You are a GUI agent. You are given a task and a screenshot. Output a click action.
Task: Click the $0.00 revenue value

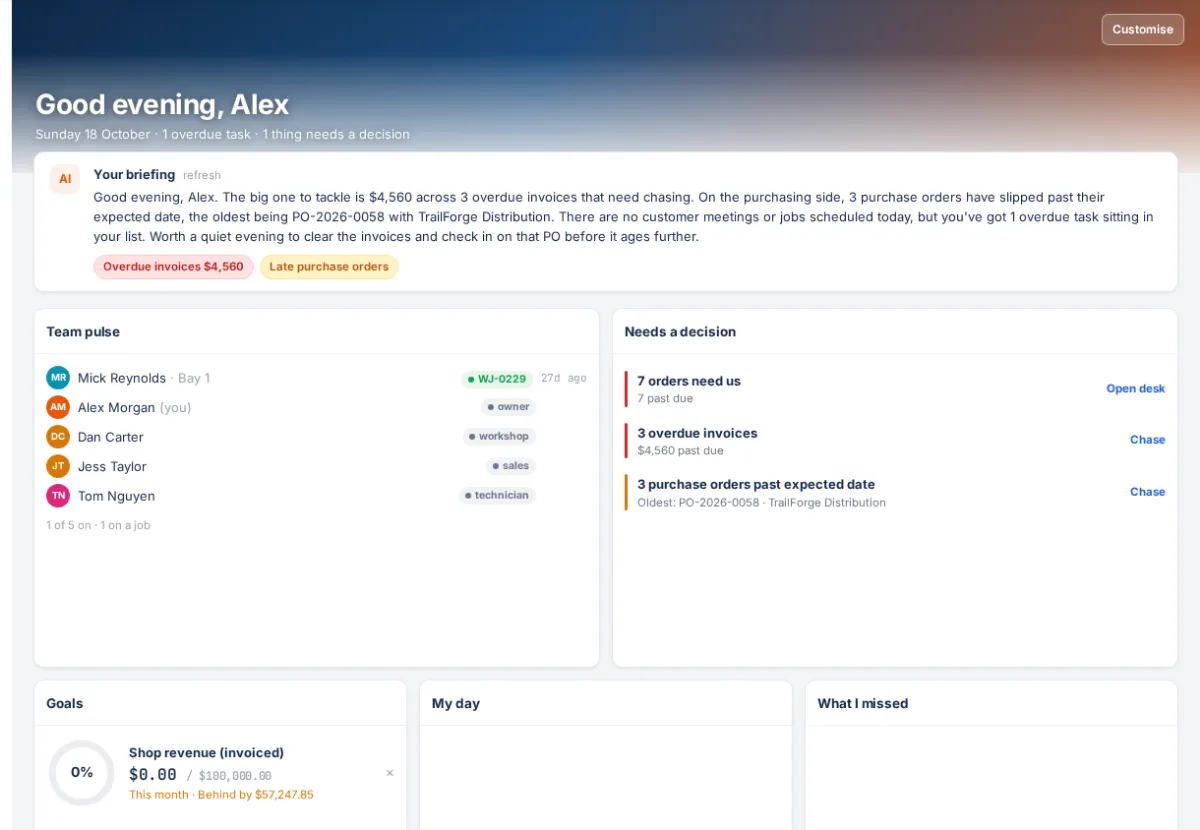[153, 774]
